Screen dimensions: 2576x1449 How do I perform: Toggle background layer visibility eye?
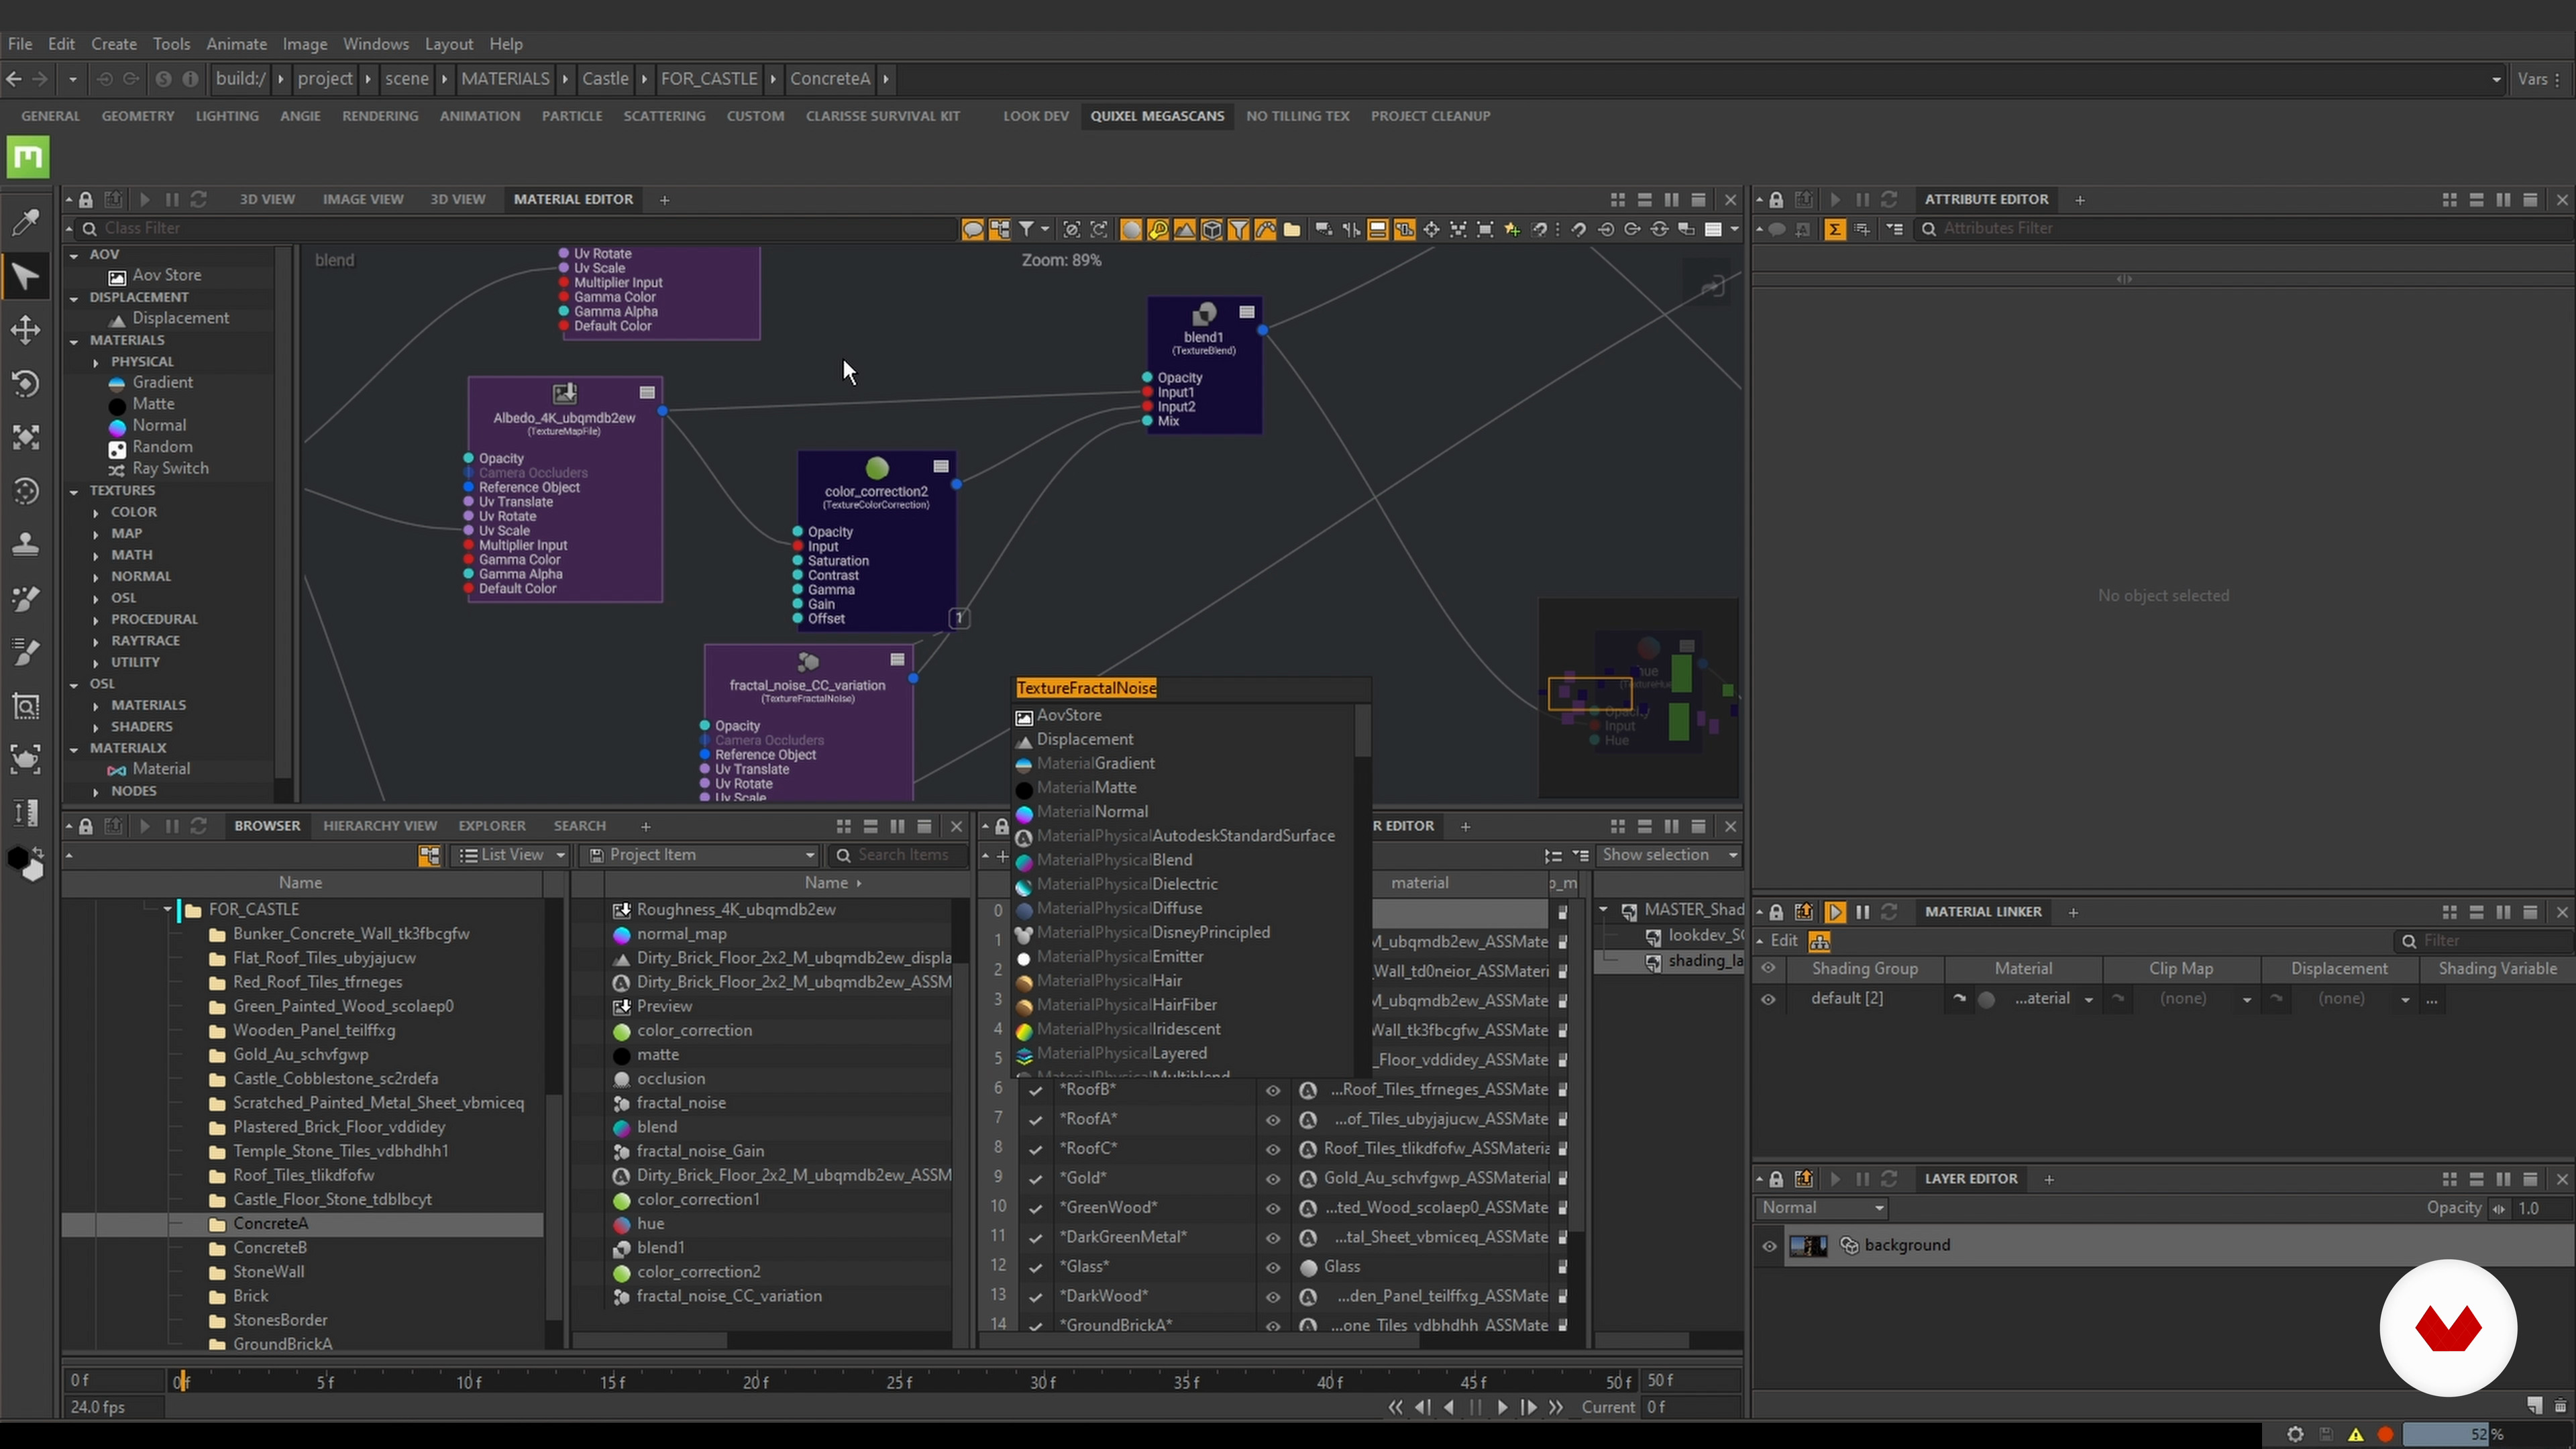click(x=1769, y=1246)
